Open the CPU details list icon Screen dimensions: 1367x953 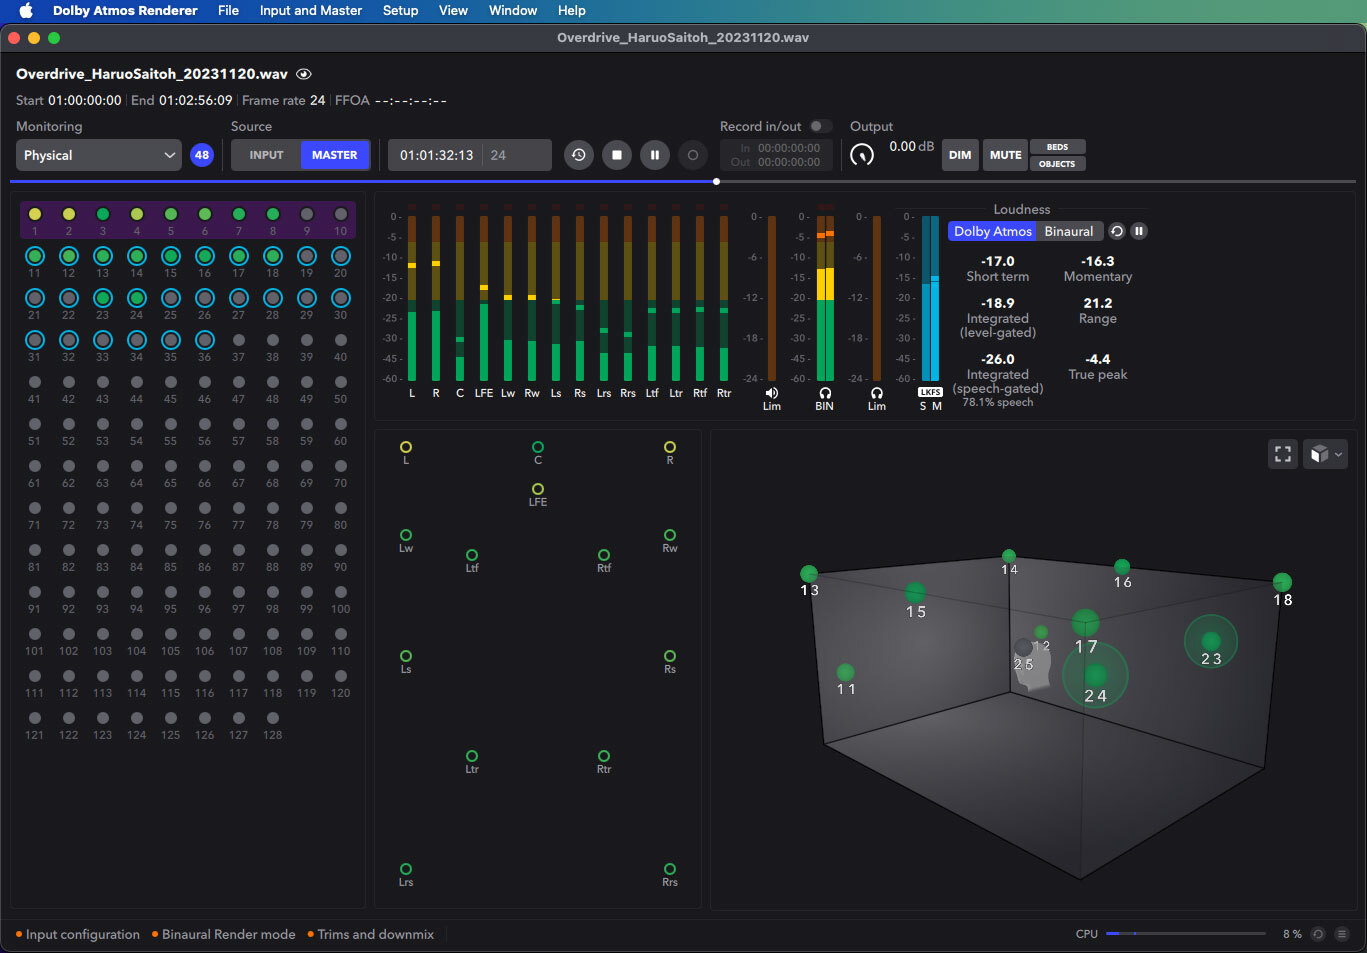point(1342,934)
